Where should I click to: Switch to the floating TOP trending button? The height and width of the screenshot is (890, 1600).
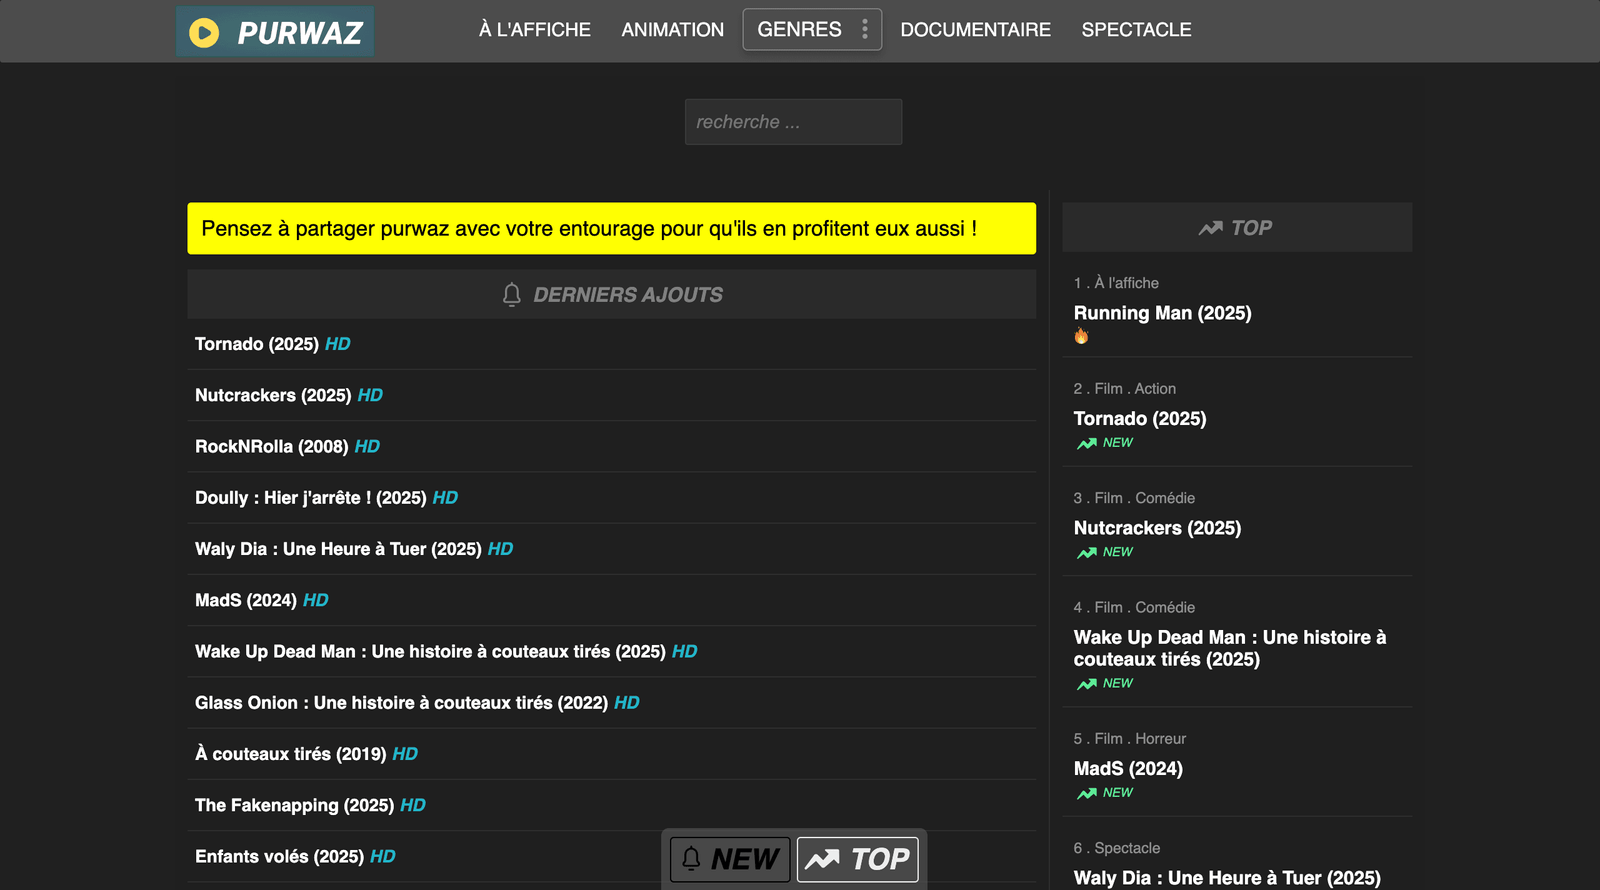(857, 859)
